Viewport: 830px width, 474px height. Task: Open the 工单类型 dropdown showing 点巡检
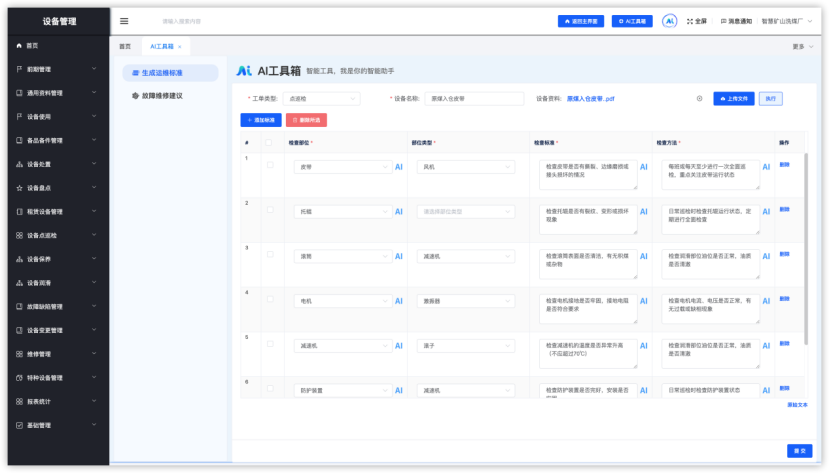click(x=321, y=99)
